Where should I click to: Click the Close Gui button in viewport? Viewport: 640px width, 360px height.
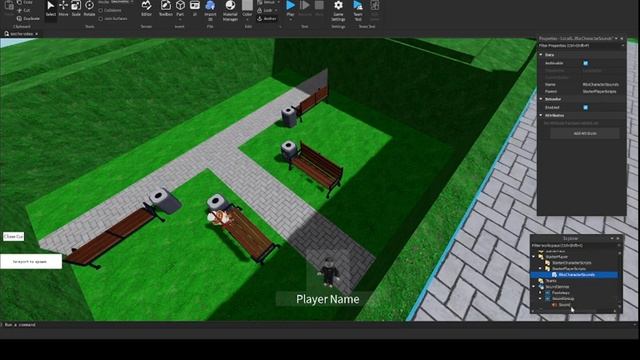(x=13, y=236)
